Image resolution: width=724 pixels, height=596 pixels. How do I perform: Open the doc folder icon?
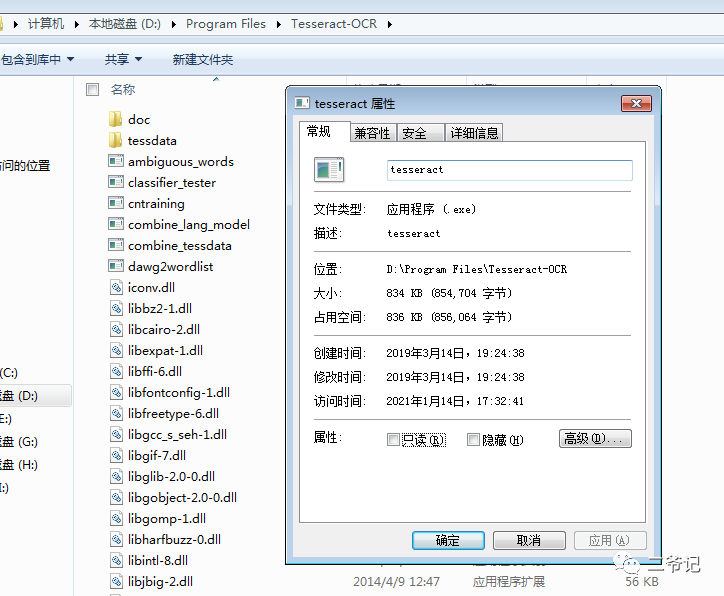(x=115, y=119)
